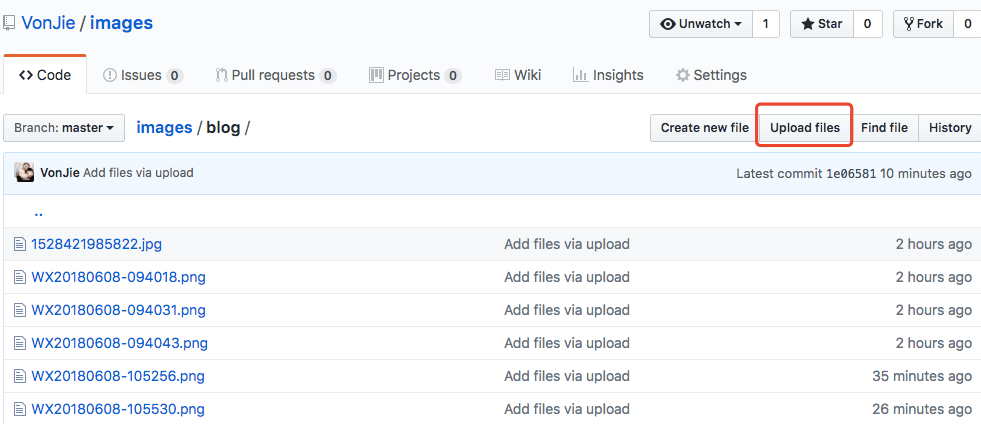Screen dimensions: 981x424
Task: Click 'blog' in the path breadcrumb
Action: [x=223, y=128]
